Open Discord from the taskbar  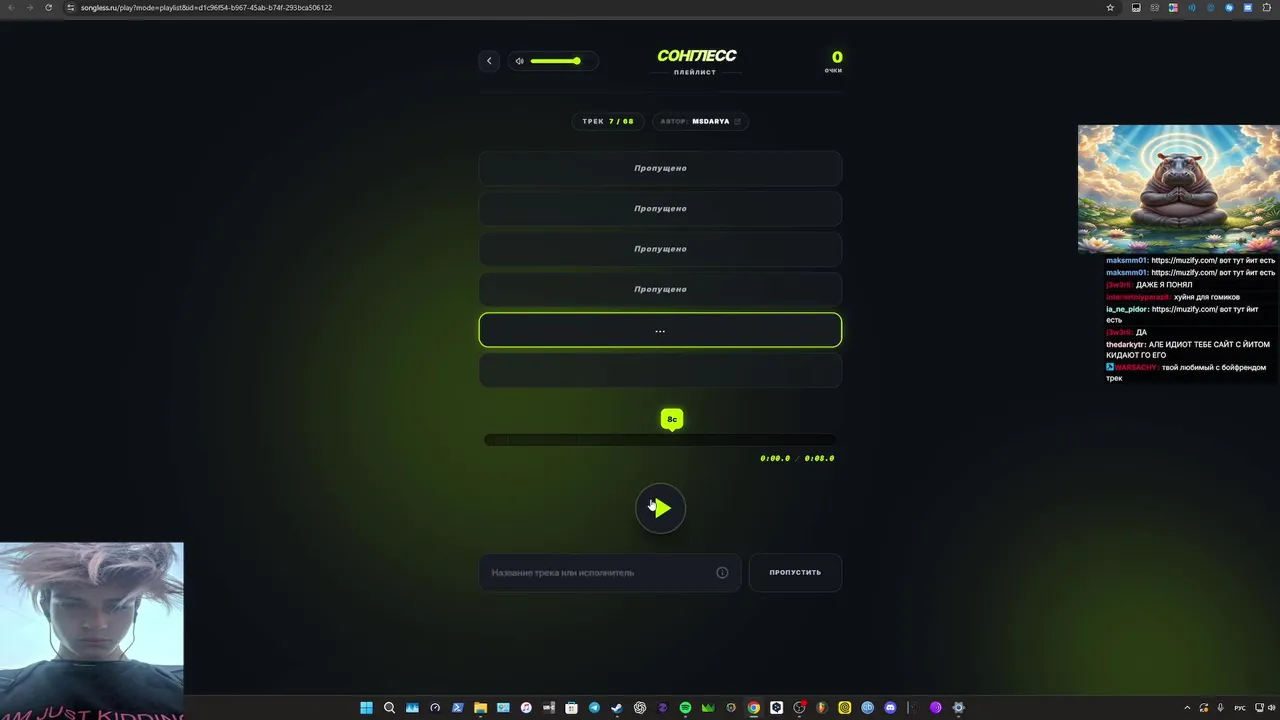coord(890,708)
